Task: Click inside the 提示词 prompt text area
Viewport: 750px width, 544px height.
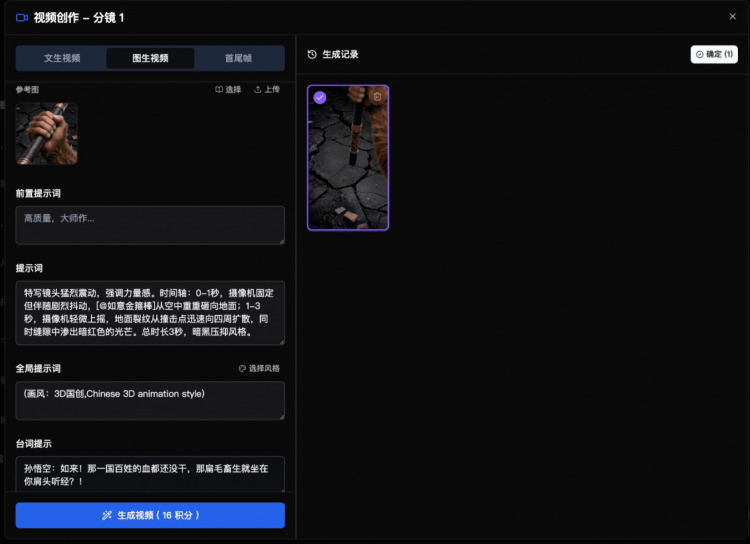Action: point(150,312)
